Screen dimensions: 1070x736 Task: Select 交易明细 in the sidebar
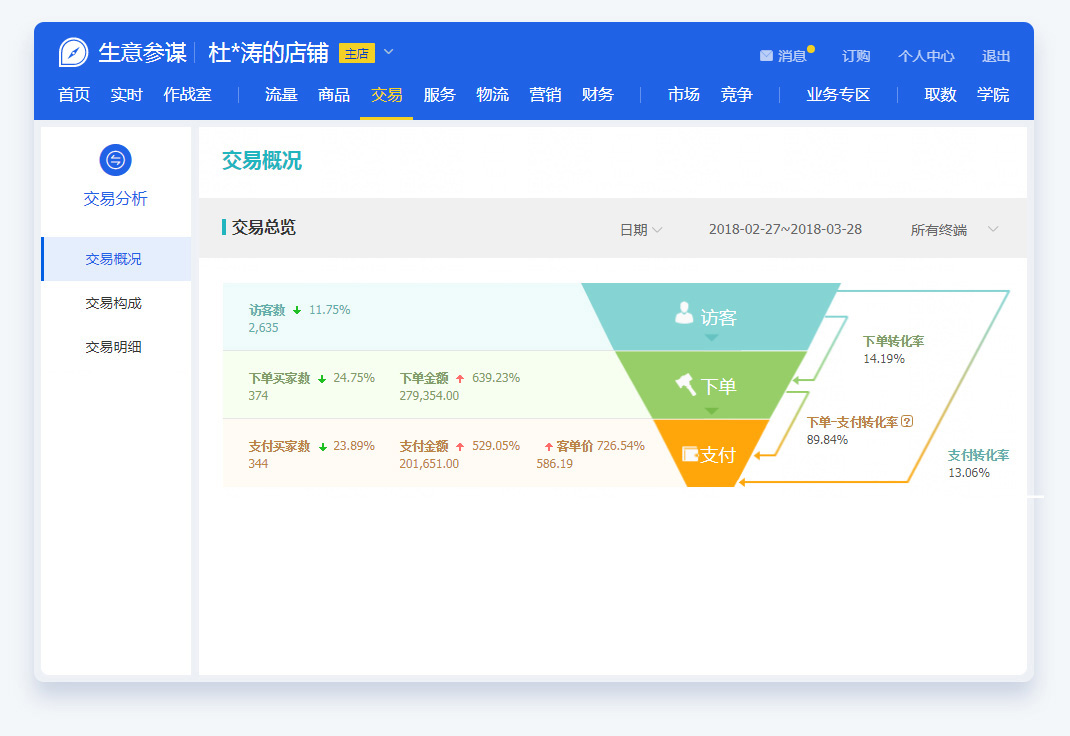114,347
